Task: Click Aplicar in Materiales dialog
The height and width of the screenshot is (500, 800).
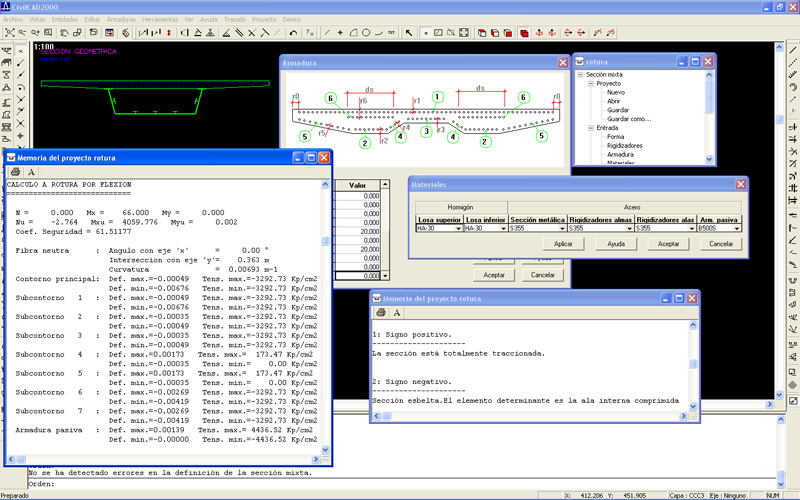Action: [562, 244]
